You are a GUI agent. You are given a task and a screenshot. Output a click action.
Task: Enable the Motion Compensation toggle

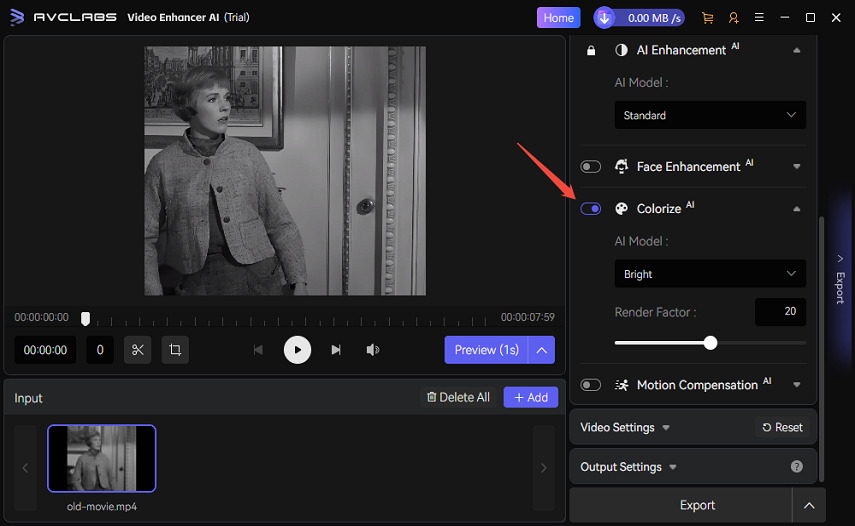click(591, 385)
